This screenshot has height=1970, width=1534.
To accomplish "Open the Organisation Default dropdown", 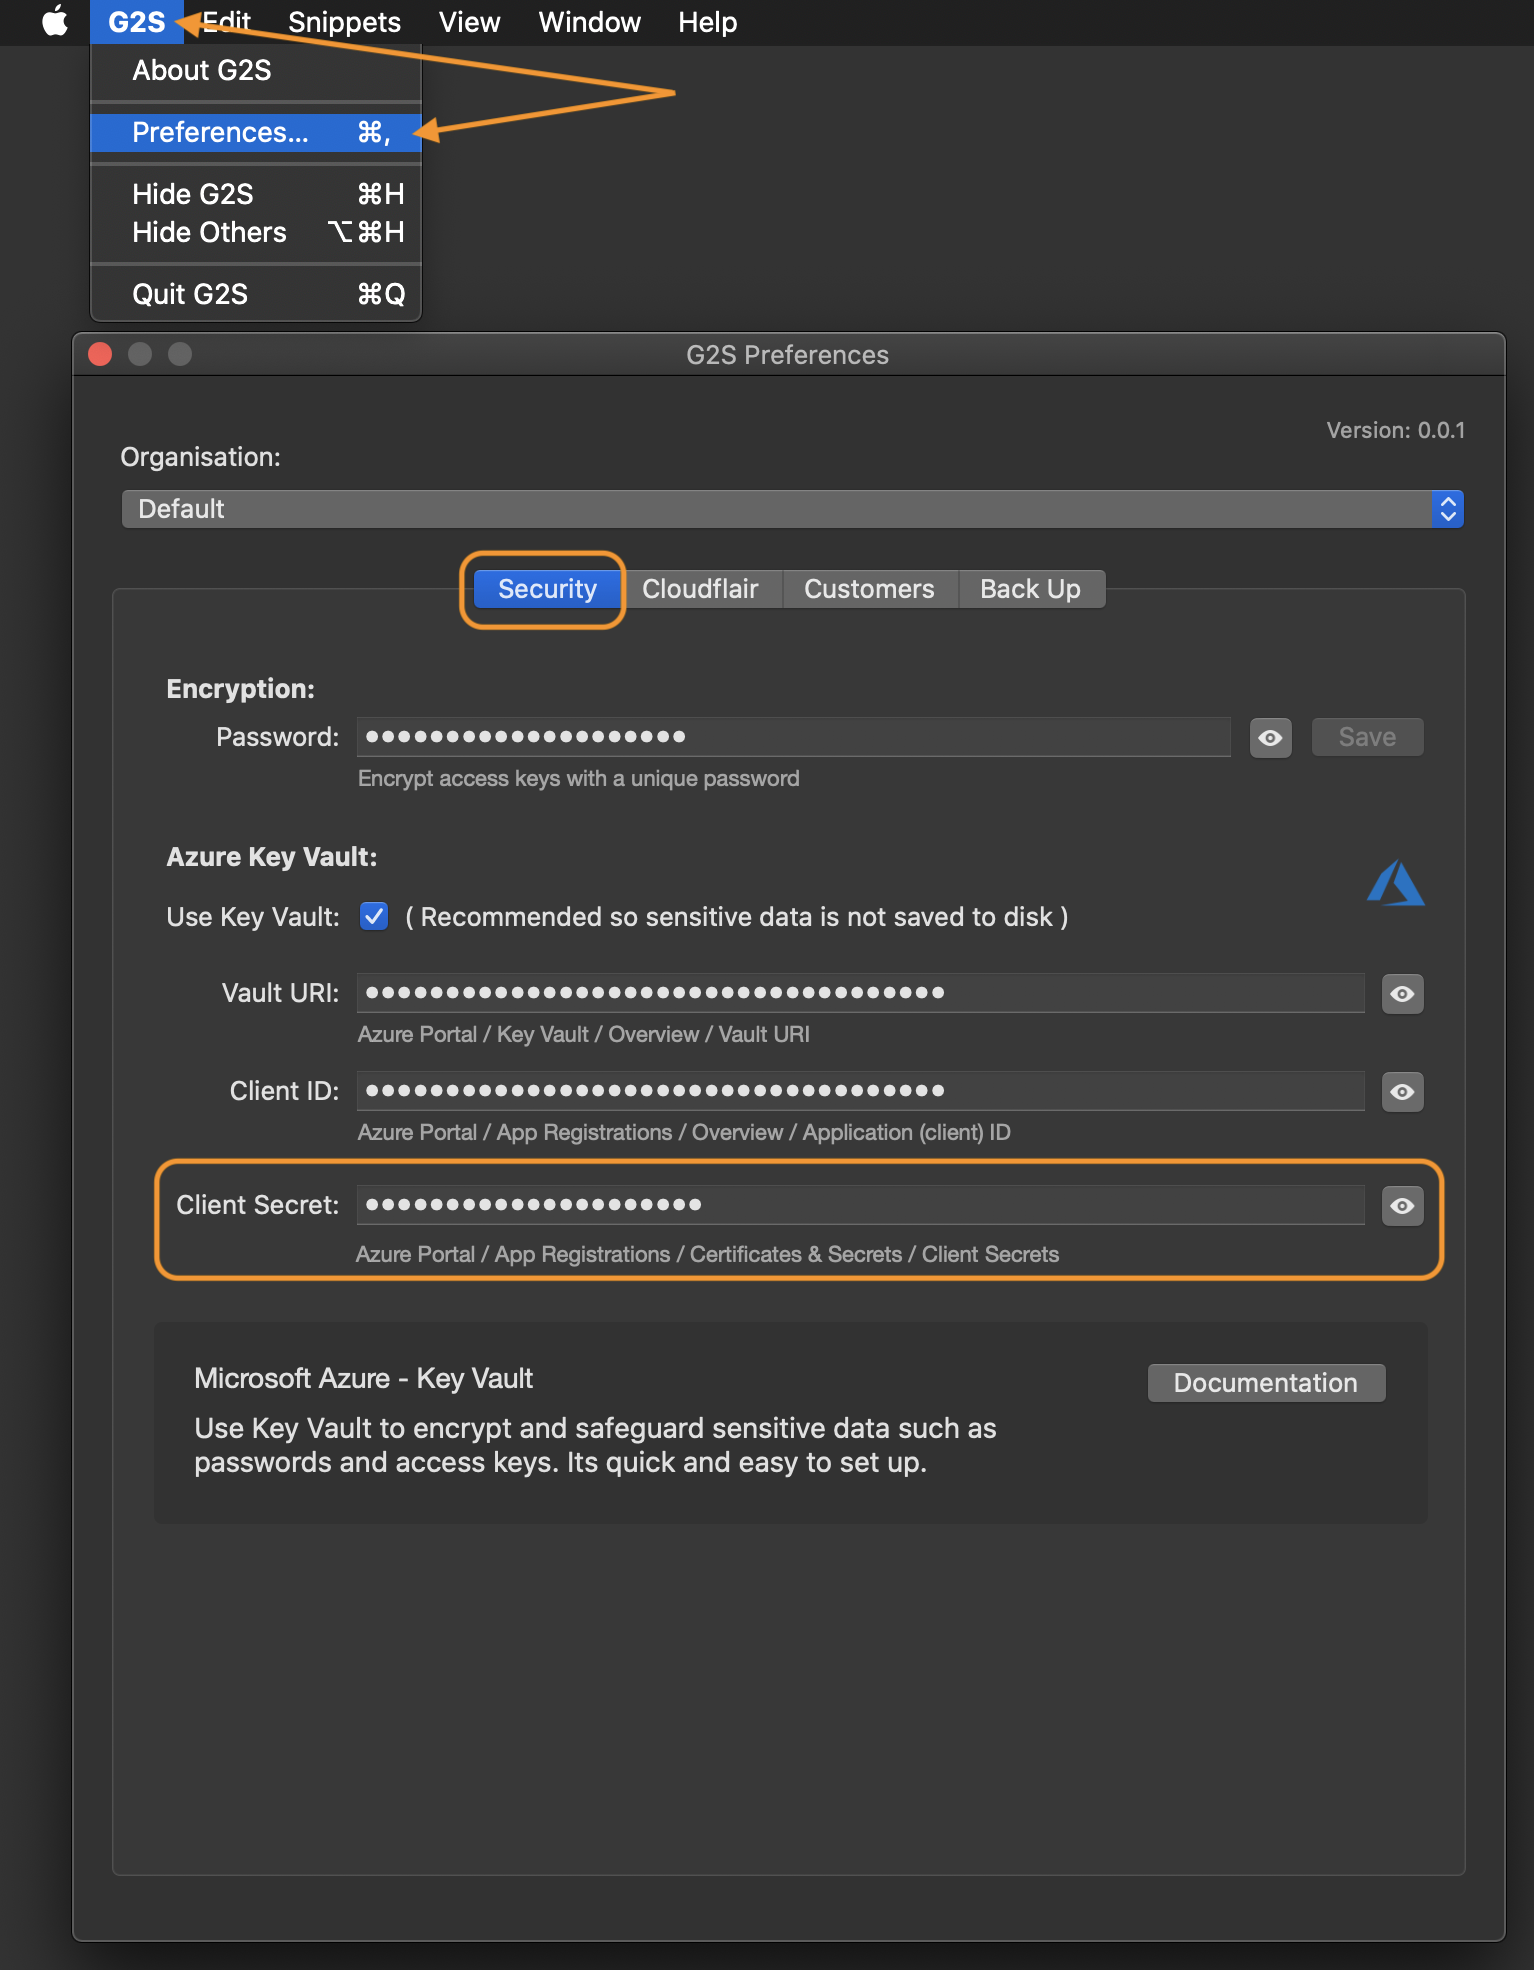I will click(792, 509).
